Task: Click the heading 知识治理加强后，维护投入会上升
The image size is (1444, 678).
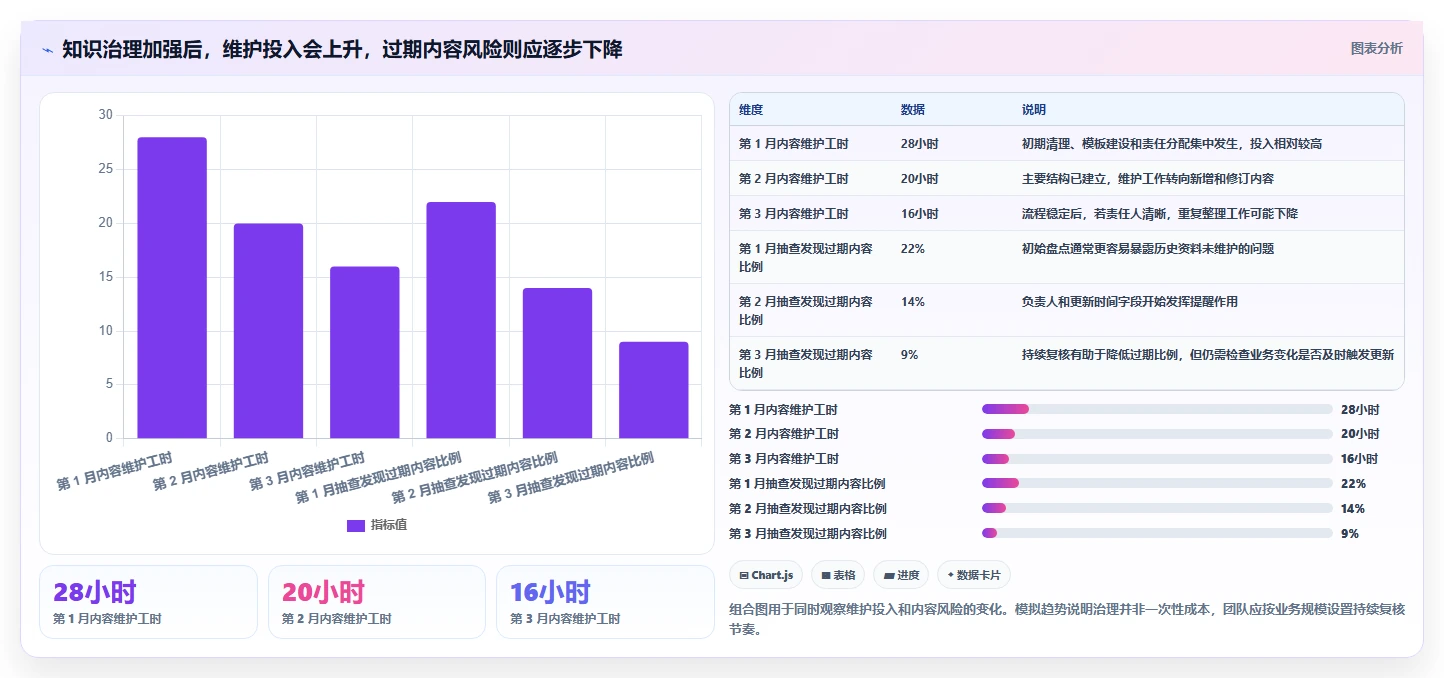Action: (x=342, y=49)
